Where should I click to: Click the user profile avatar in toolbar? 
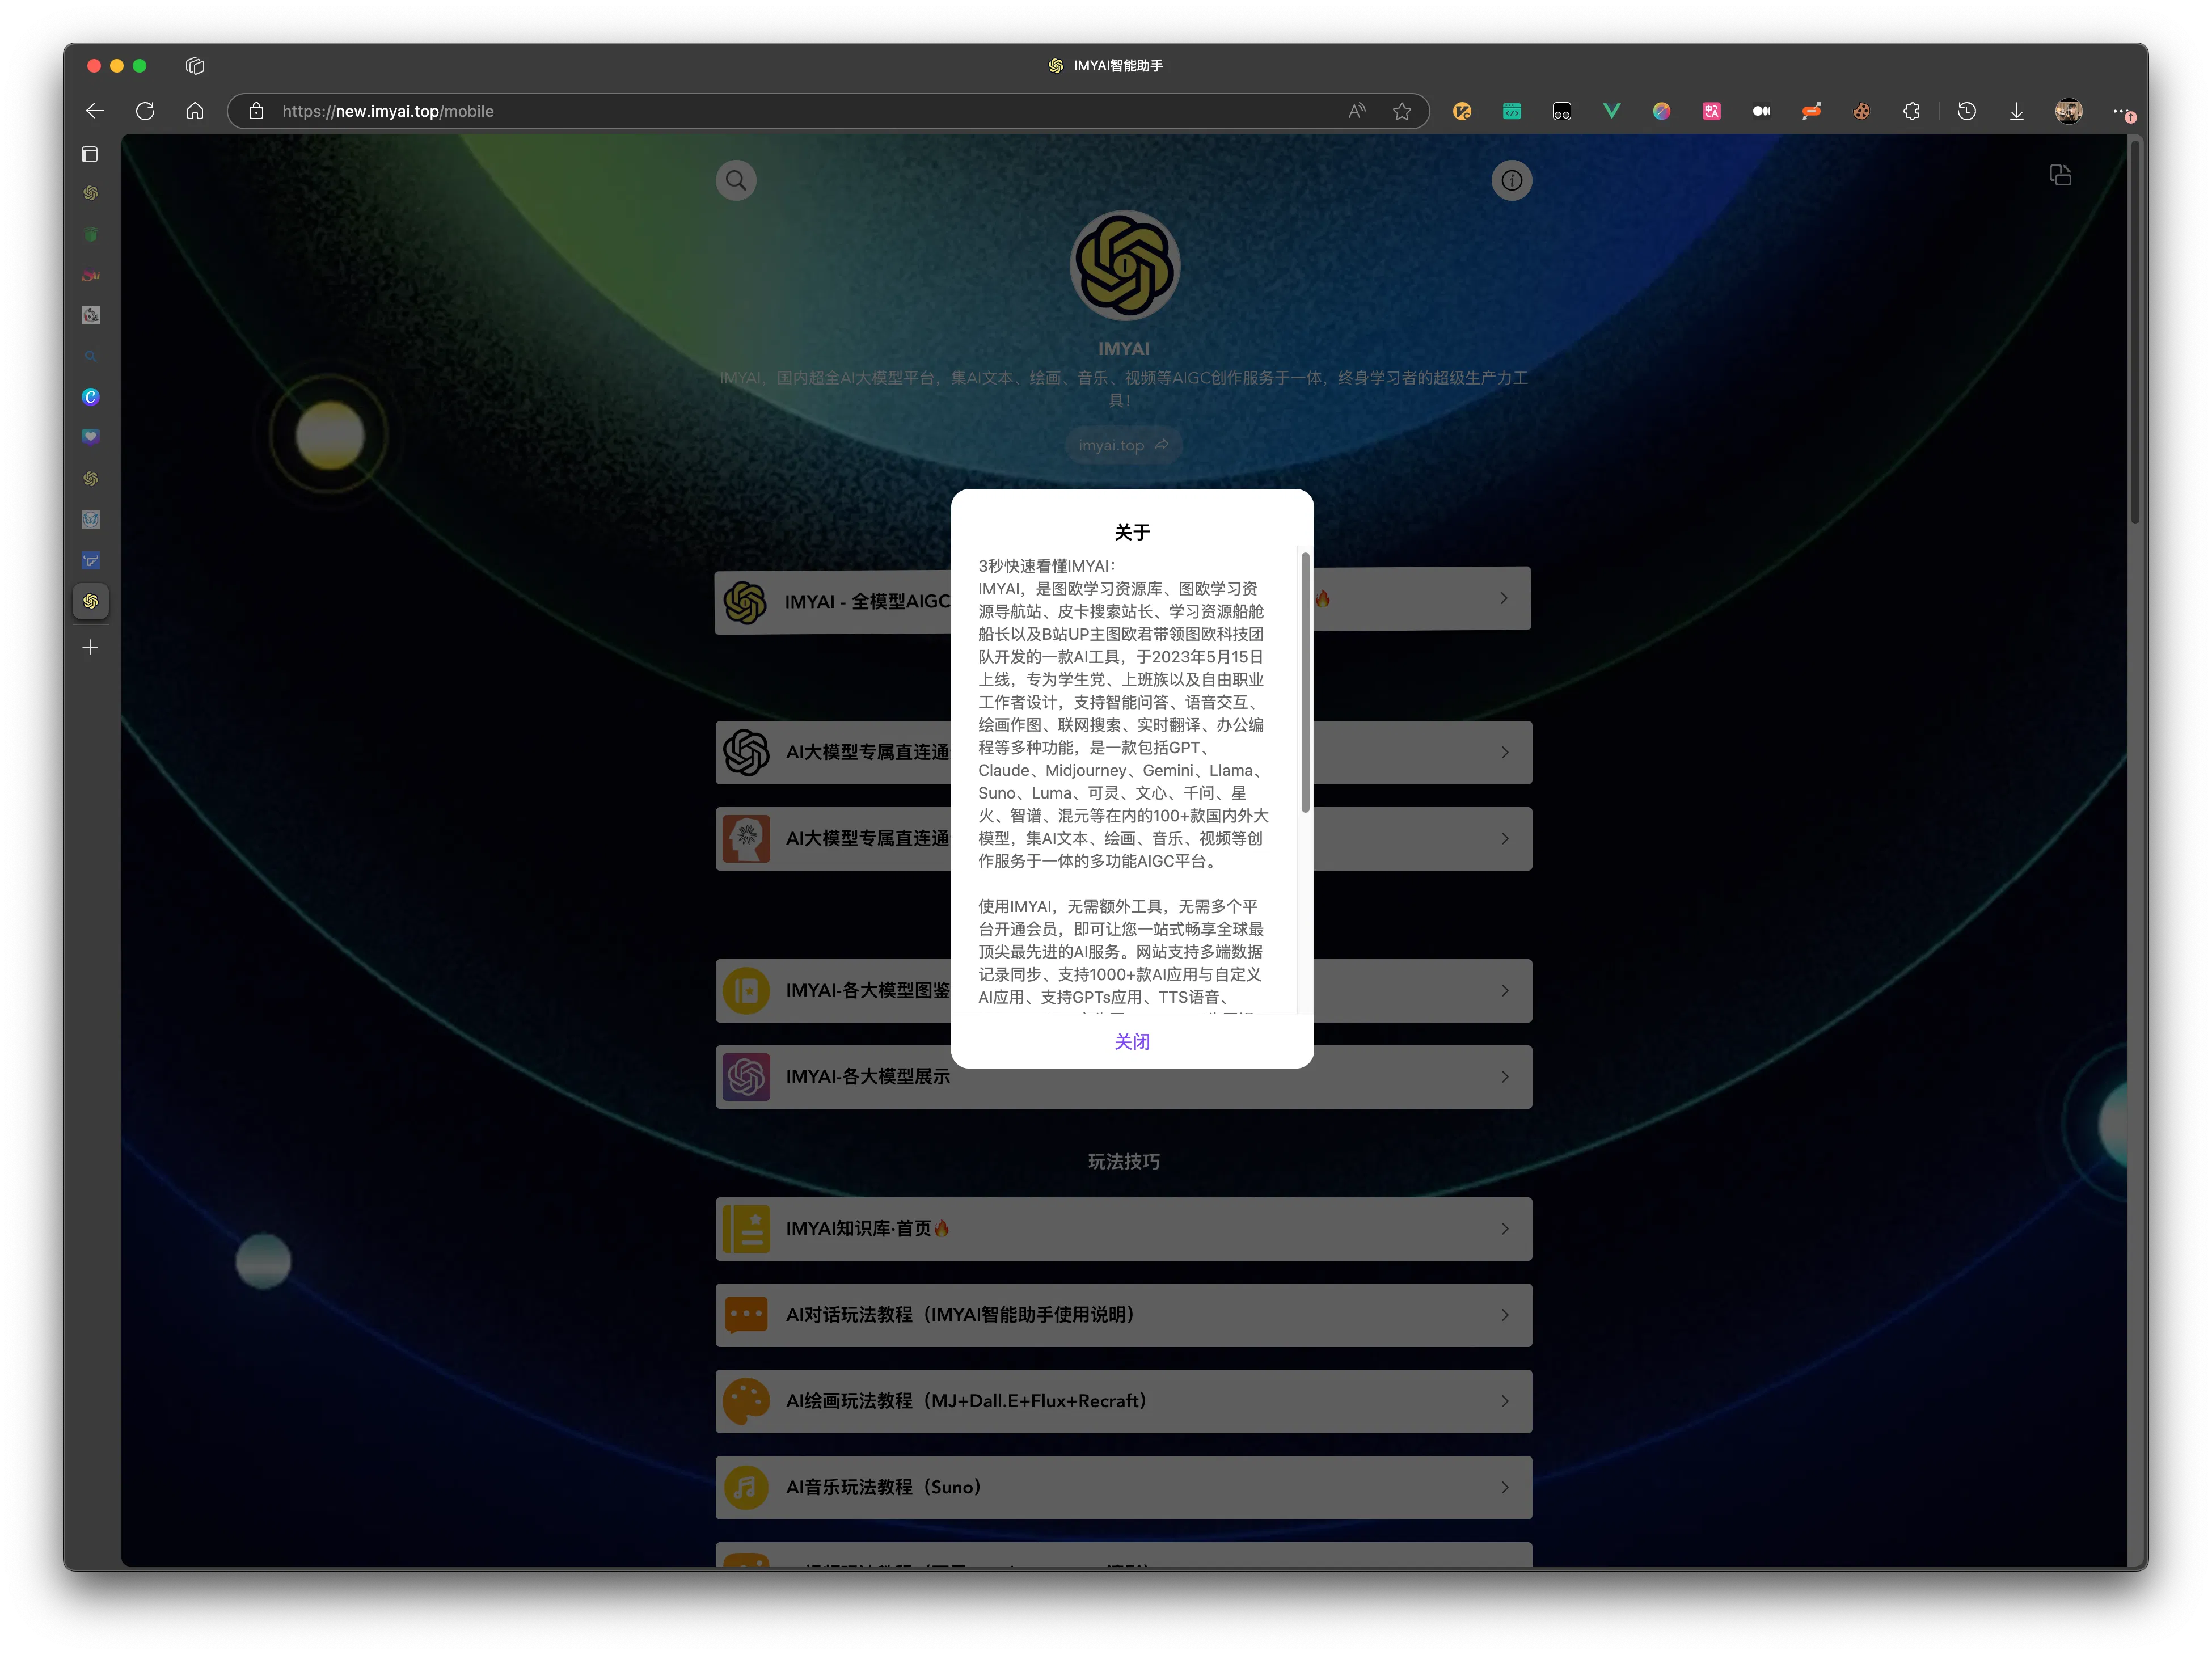[x=2068, y=111]
